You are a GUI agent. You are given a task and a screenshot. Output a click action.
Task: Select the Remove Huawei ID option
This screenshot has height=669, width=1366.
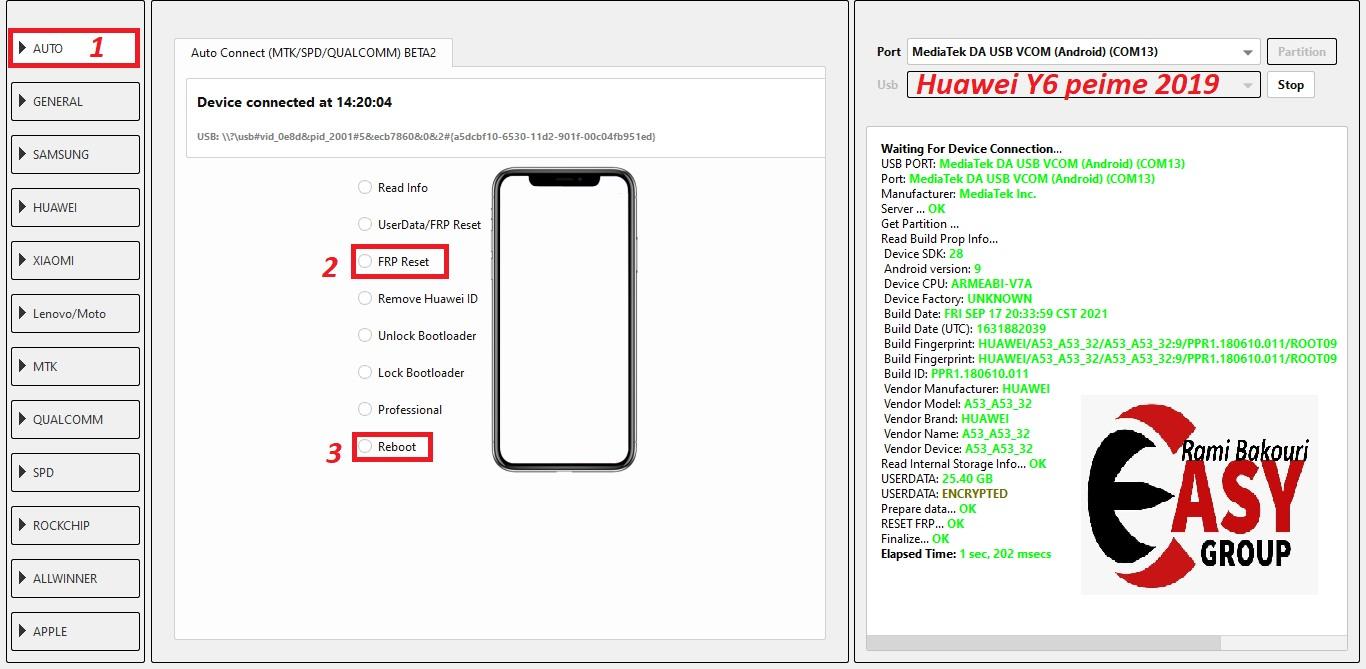coord(418,298)
